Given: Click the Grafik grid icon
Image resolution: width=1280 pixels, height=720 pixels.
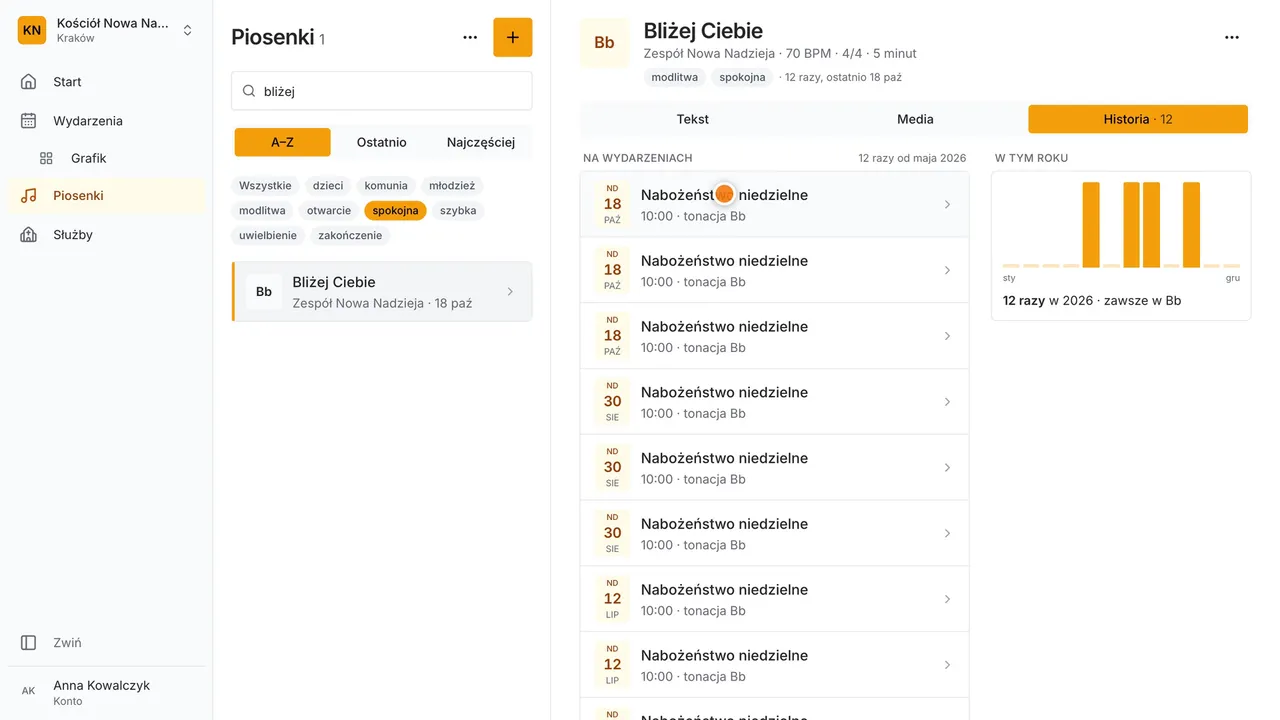Looking at the screenshot, I should tap(46, 158).
